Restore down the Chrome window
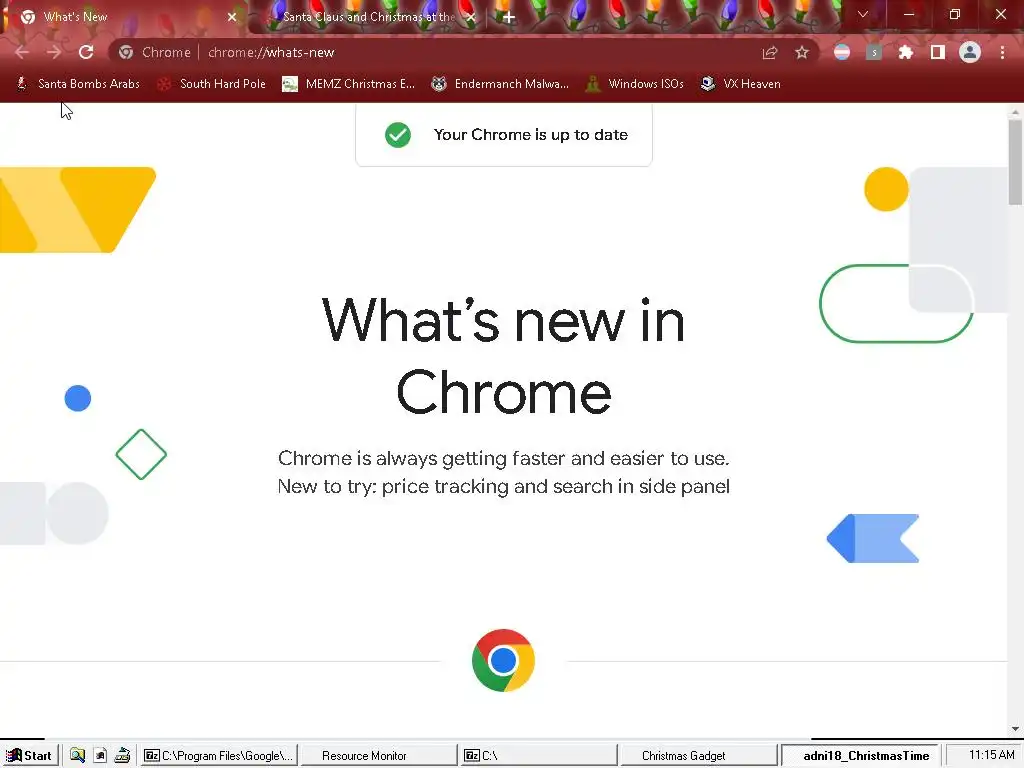Screen dimensions: 1024x768 (955, 14)
